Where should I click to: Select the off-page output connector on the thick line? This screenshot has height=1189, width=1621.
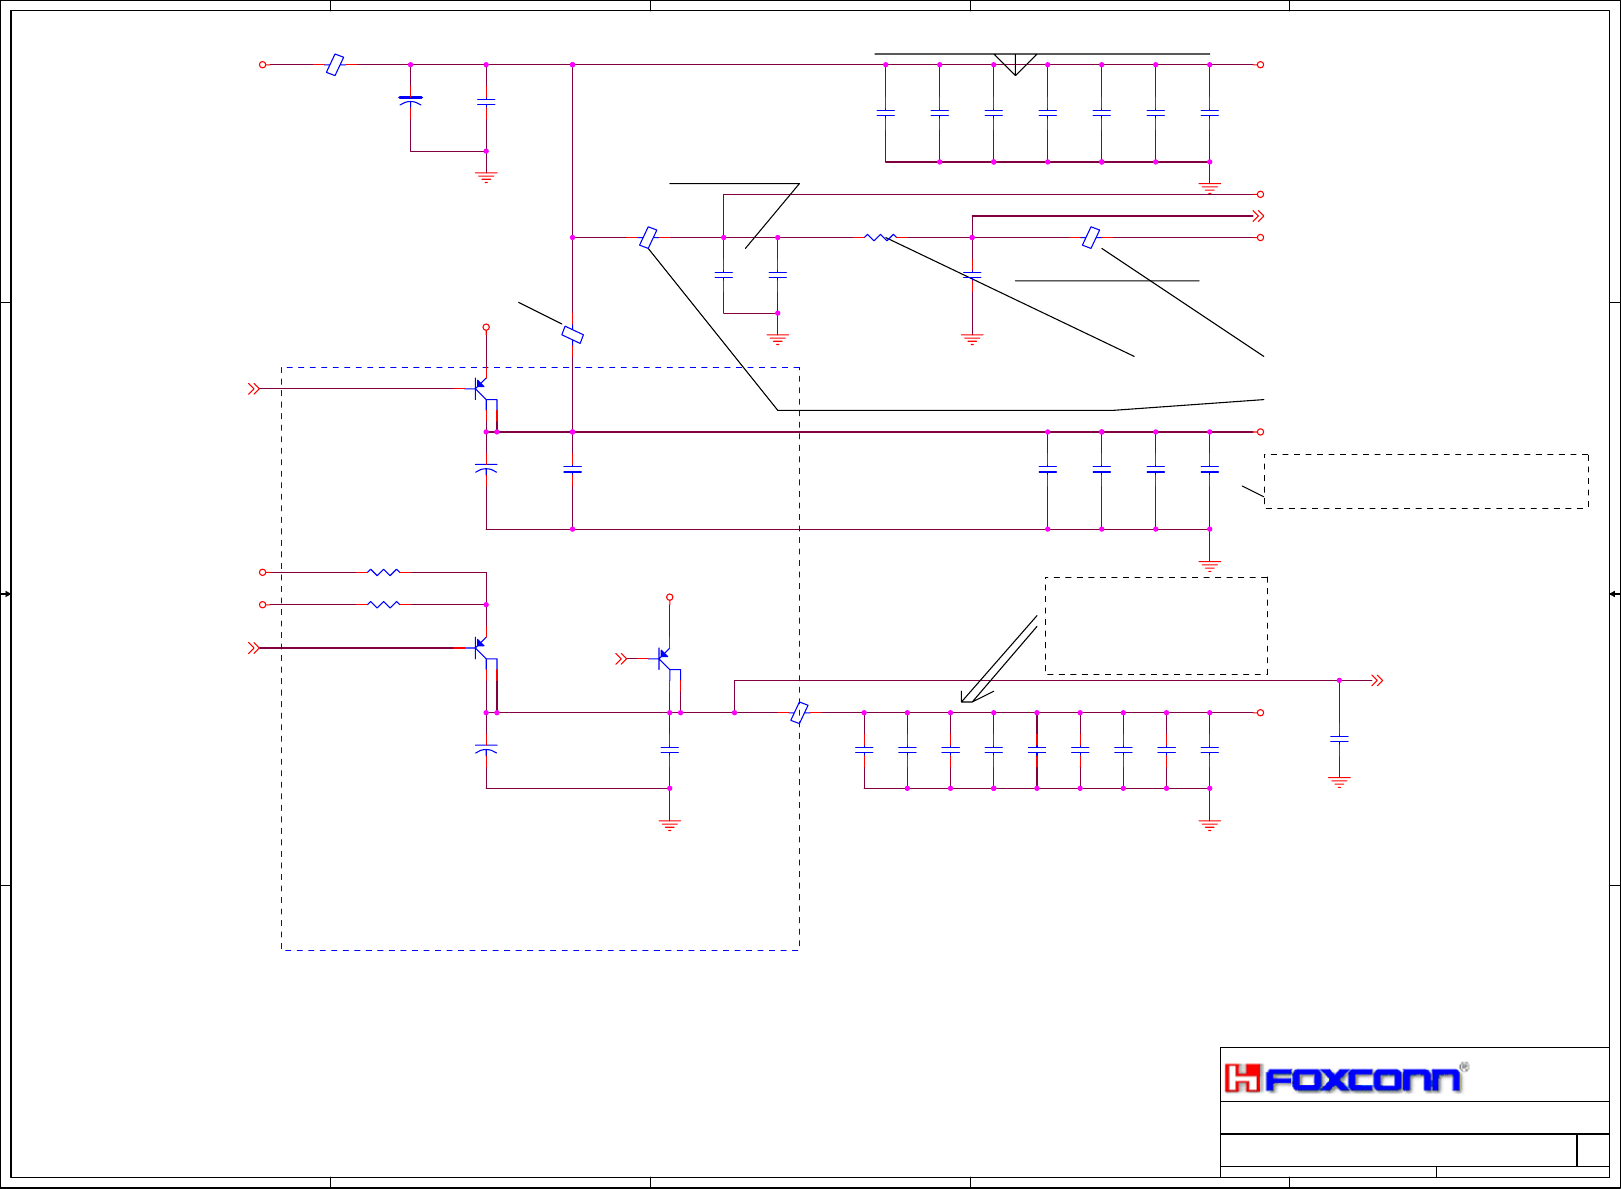(x=1259, y=216)
